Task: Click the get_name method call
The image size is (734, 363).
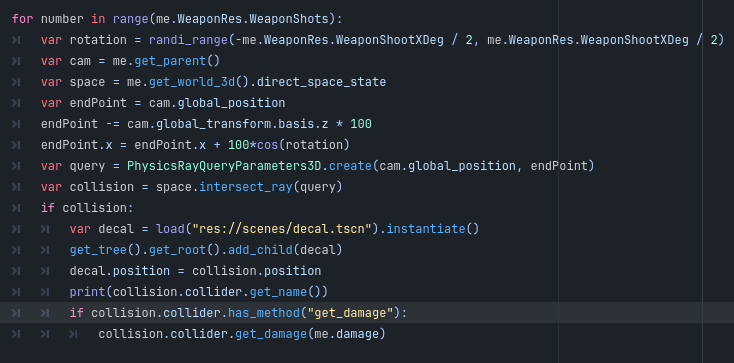Action: (279, 292)
